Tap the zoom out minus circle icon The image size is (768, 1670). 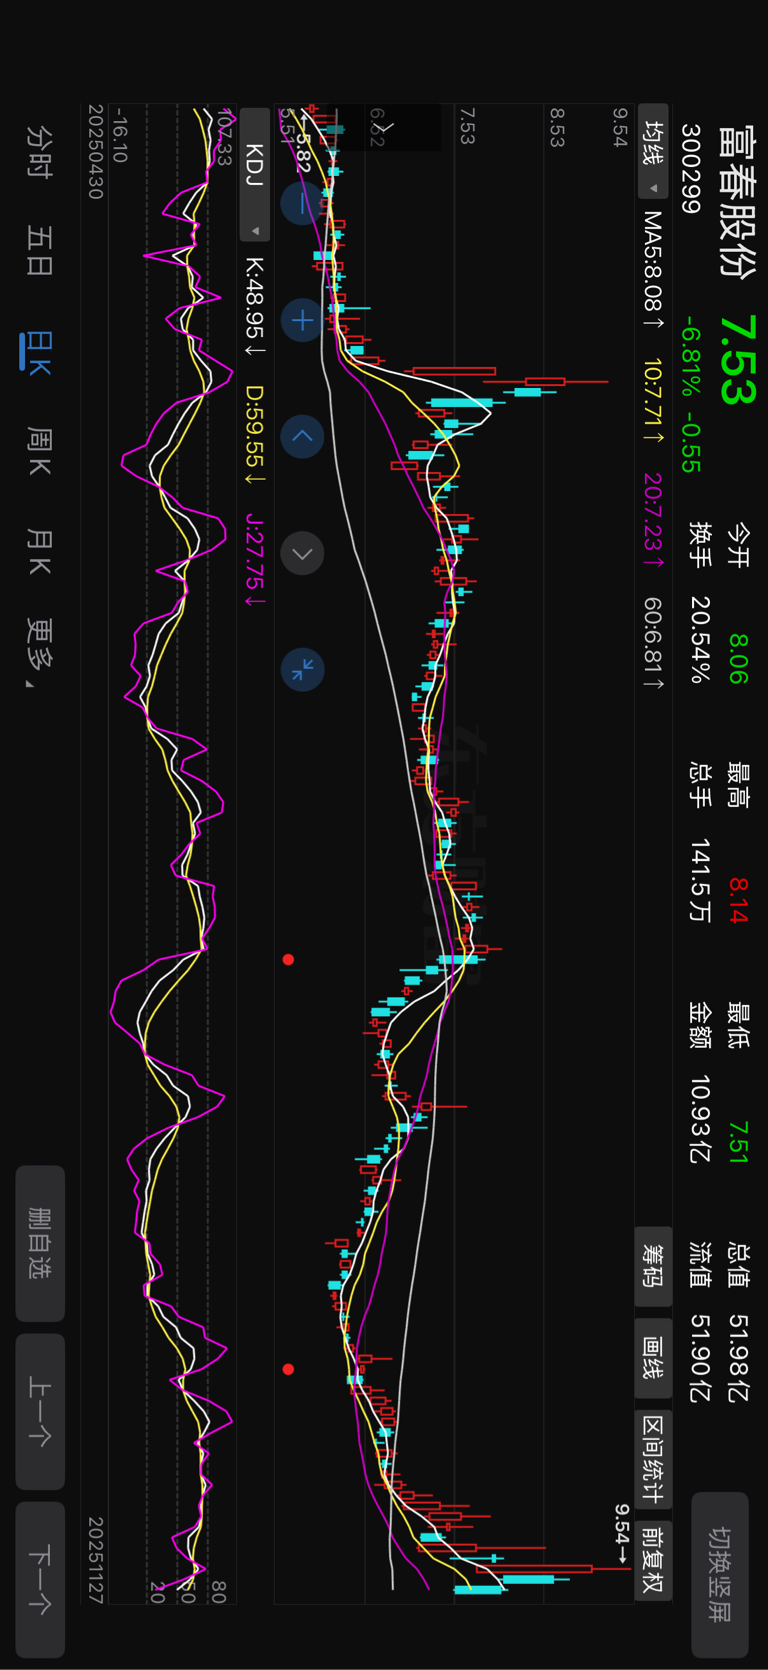point(302,203)
